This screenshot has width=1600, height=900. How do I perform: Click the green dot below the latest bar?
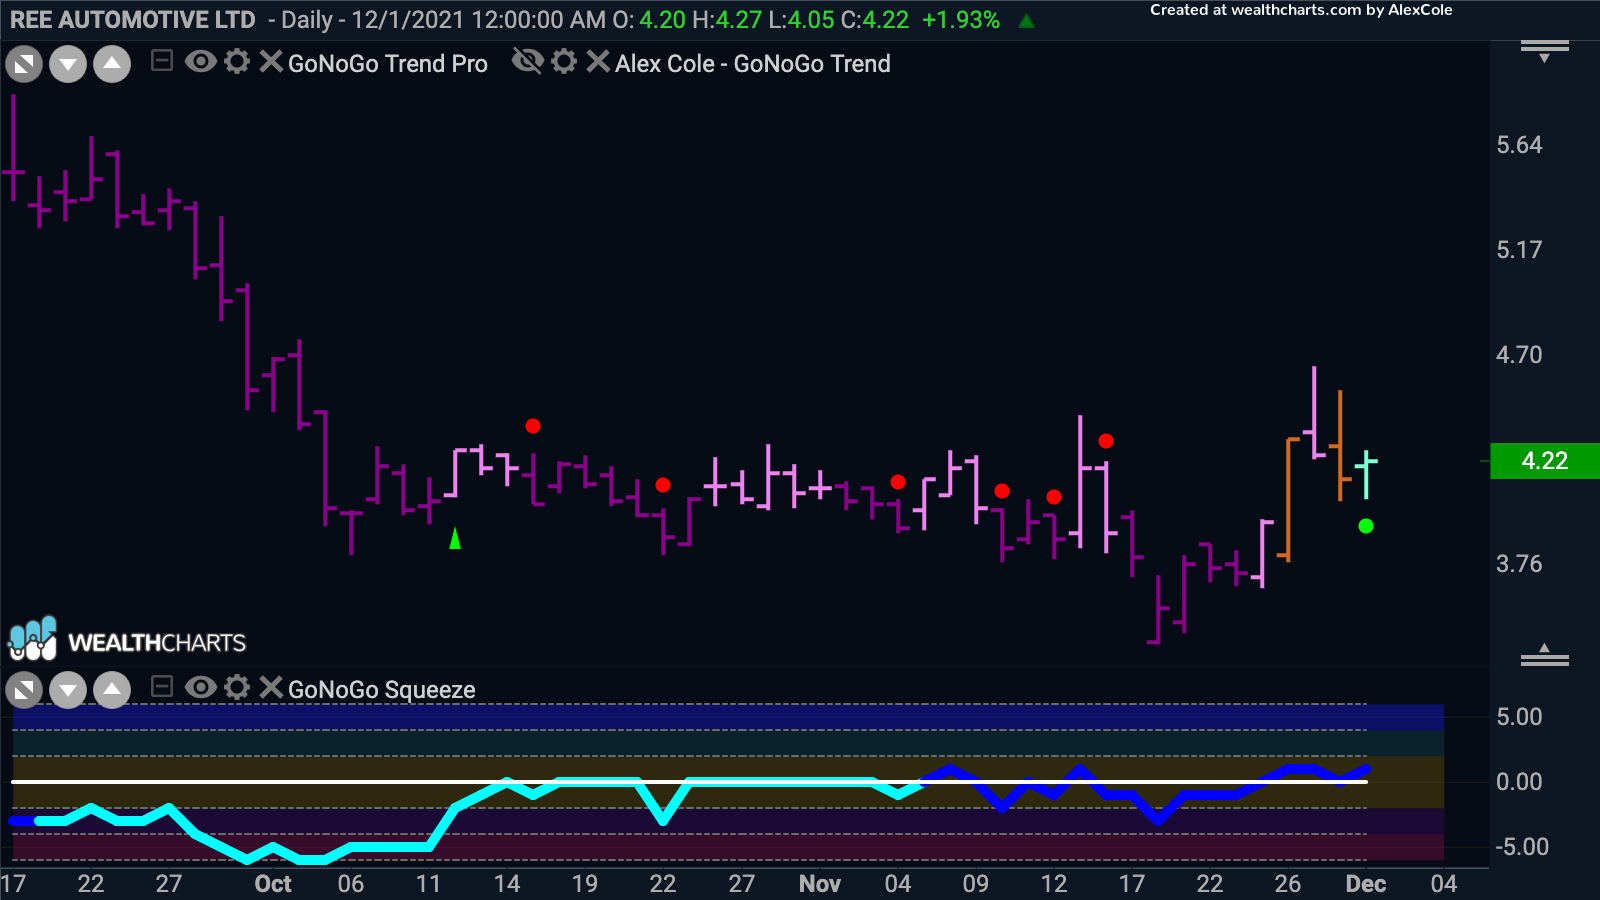click(1366, 526)
